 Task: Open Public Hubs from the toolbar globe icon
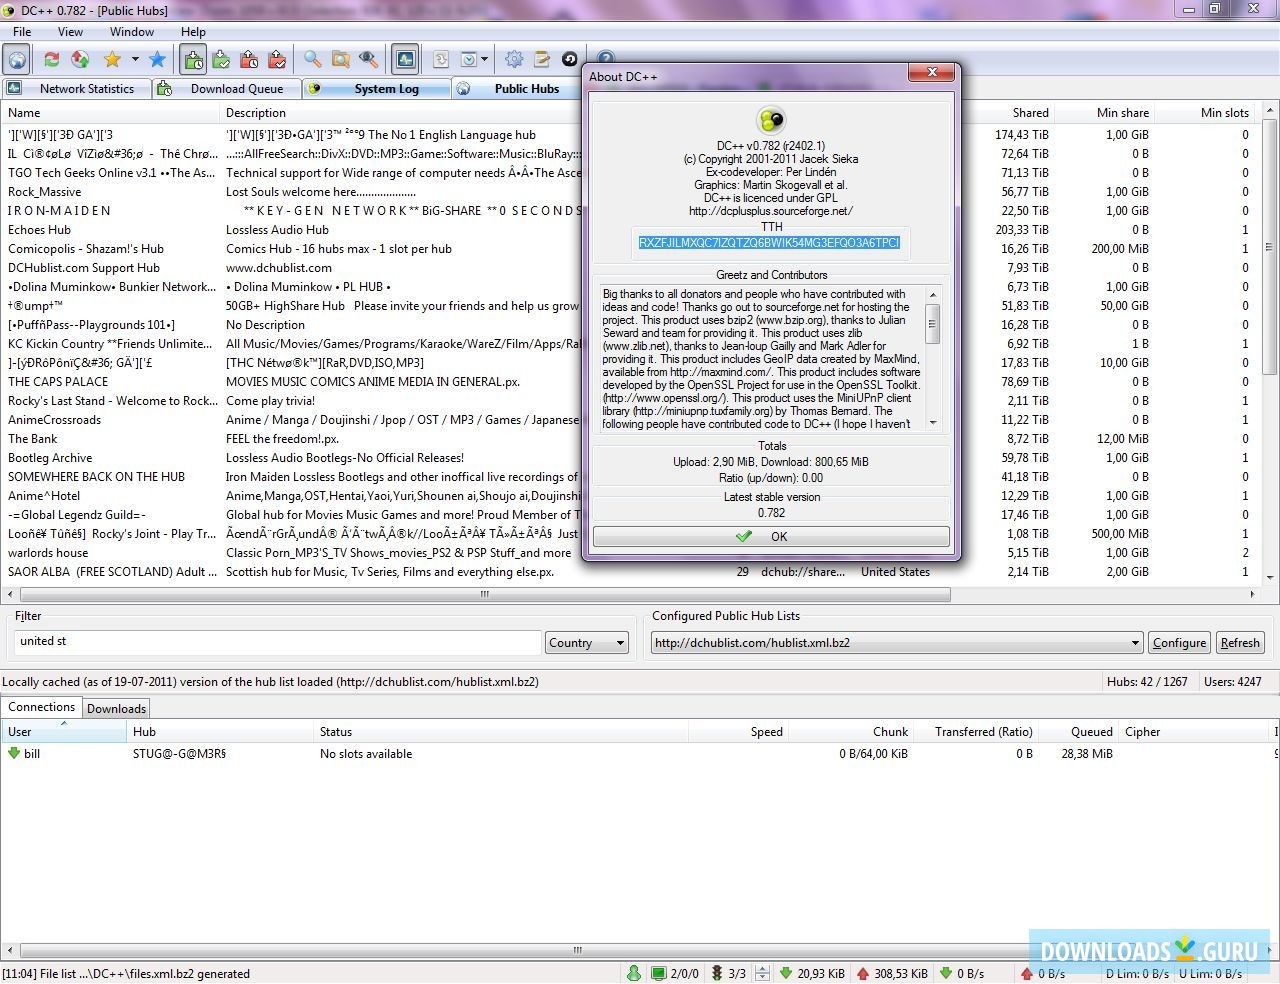17,60
